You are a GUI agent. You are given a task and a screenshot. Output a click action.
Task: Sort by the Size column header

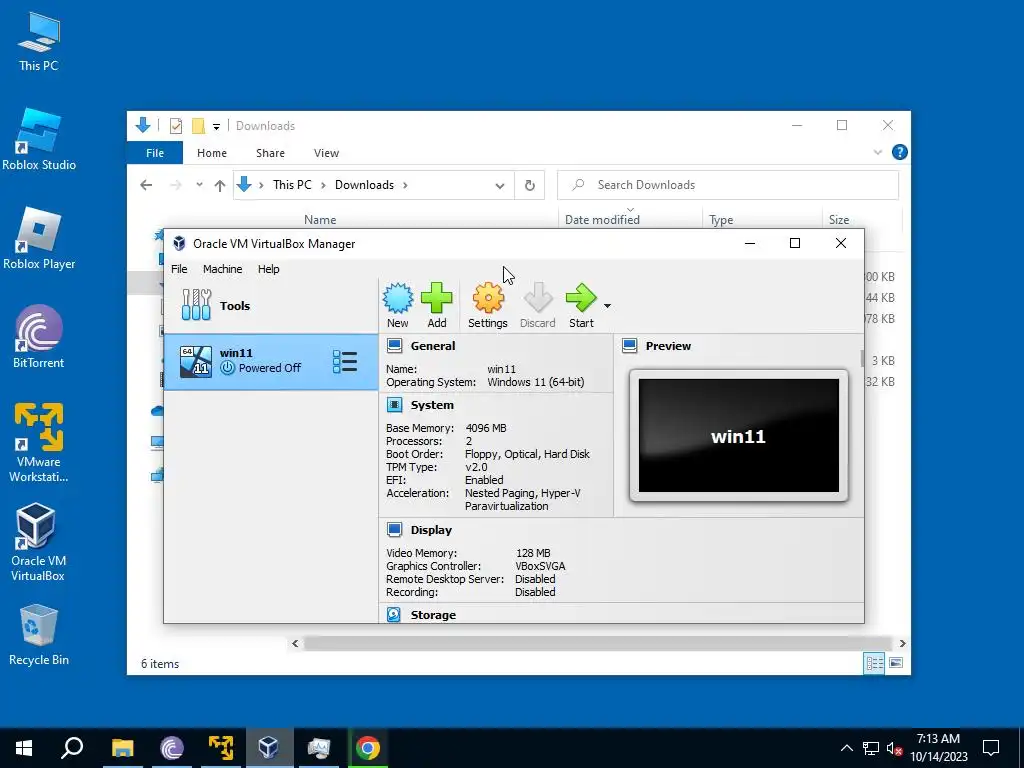839,220
